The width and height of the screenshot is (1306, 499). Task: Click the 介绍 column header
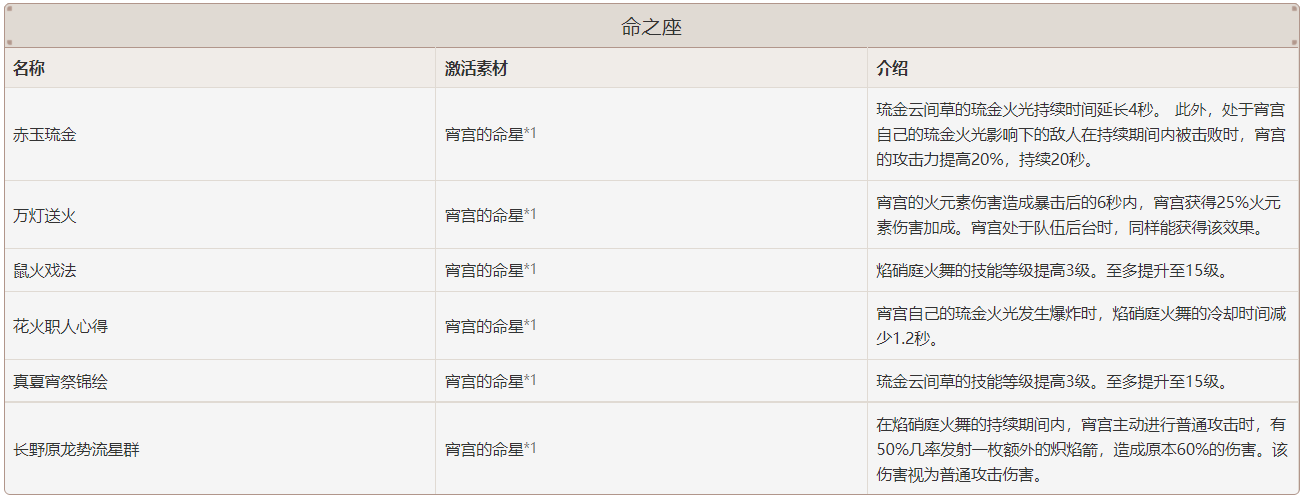[x=892, y=68]
